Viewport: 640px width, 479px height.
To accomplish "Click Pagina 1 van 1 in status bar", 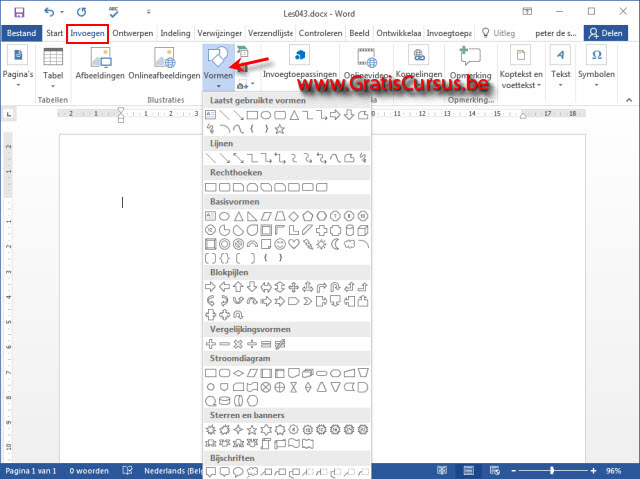I will (31, 471).
